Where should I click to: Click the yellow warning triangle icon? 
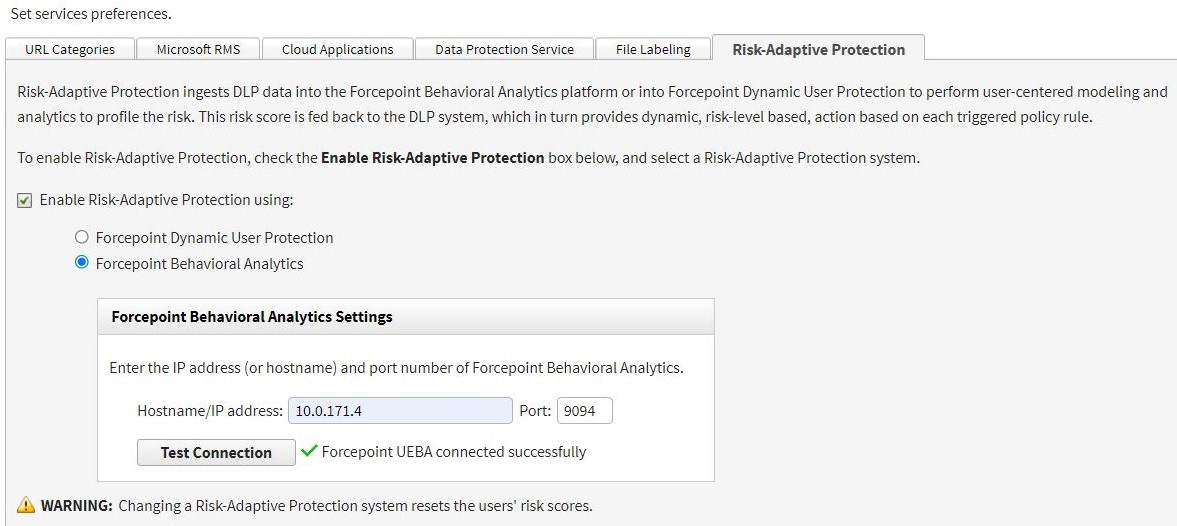(x=26, y=505)
